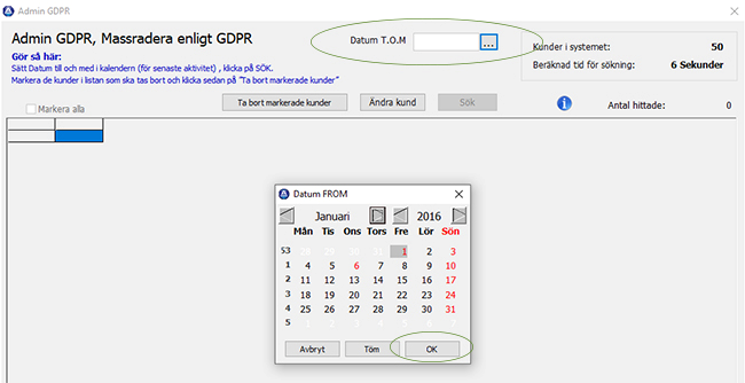
Task: Select Sunday January 17
Action: [451, 280]
